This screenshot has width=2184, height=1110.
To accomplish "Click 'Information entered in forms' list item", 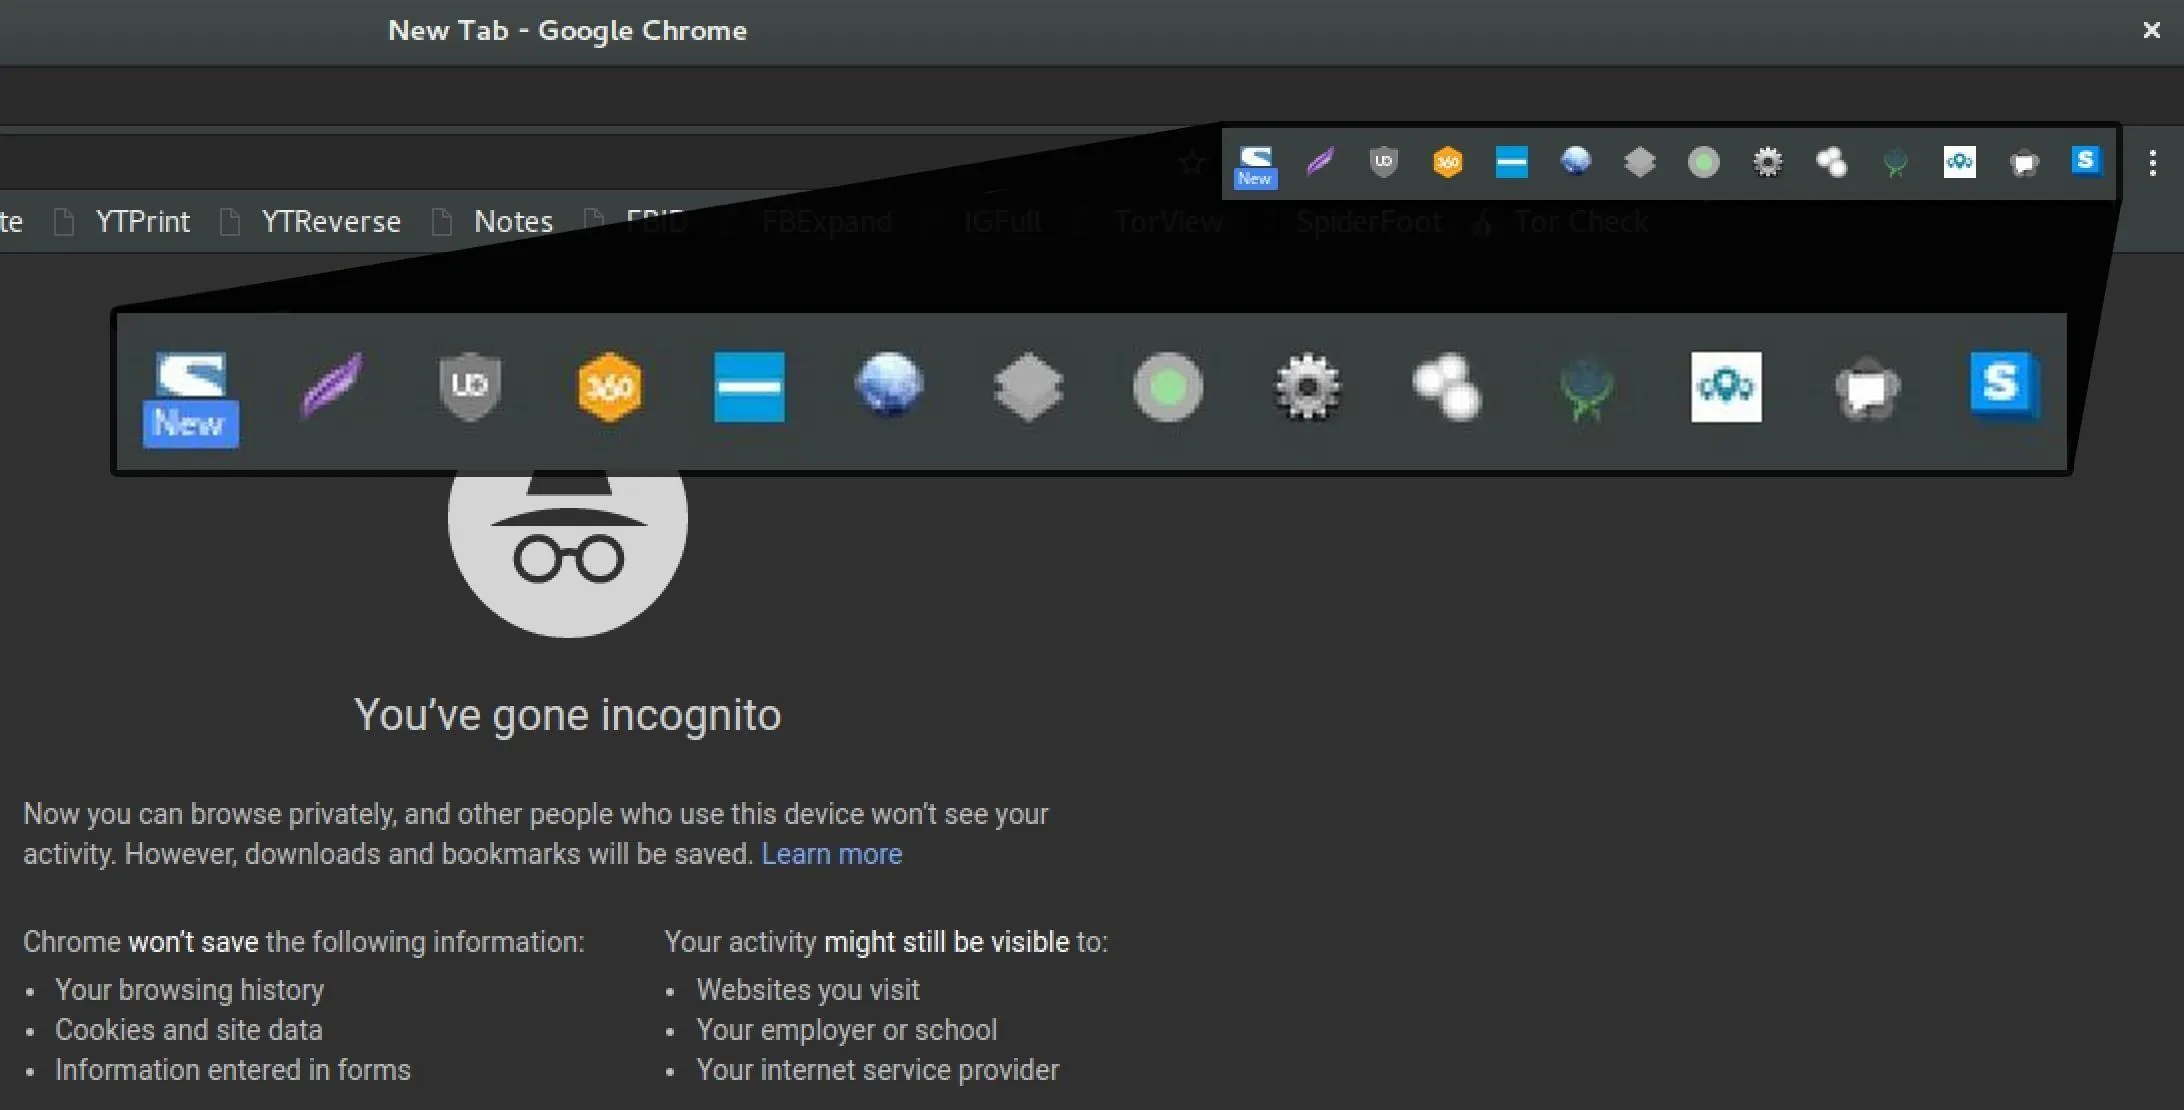I will click(233, 1070).
